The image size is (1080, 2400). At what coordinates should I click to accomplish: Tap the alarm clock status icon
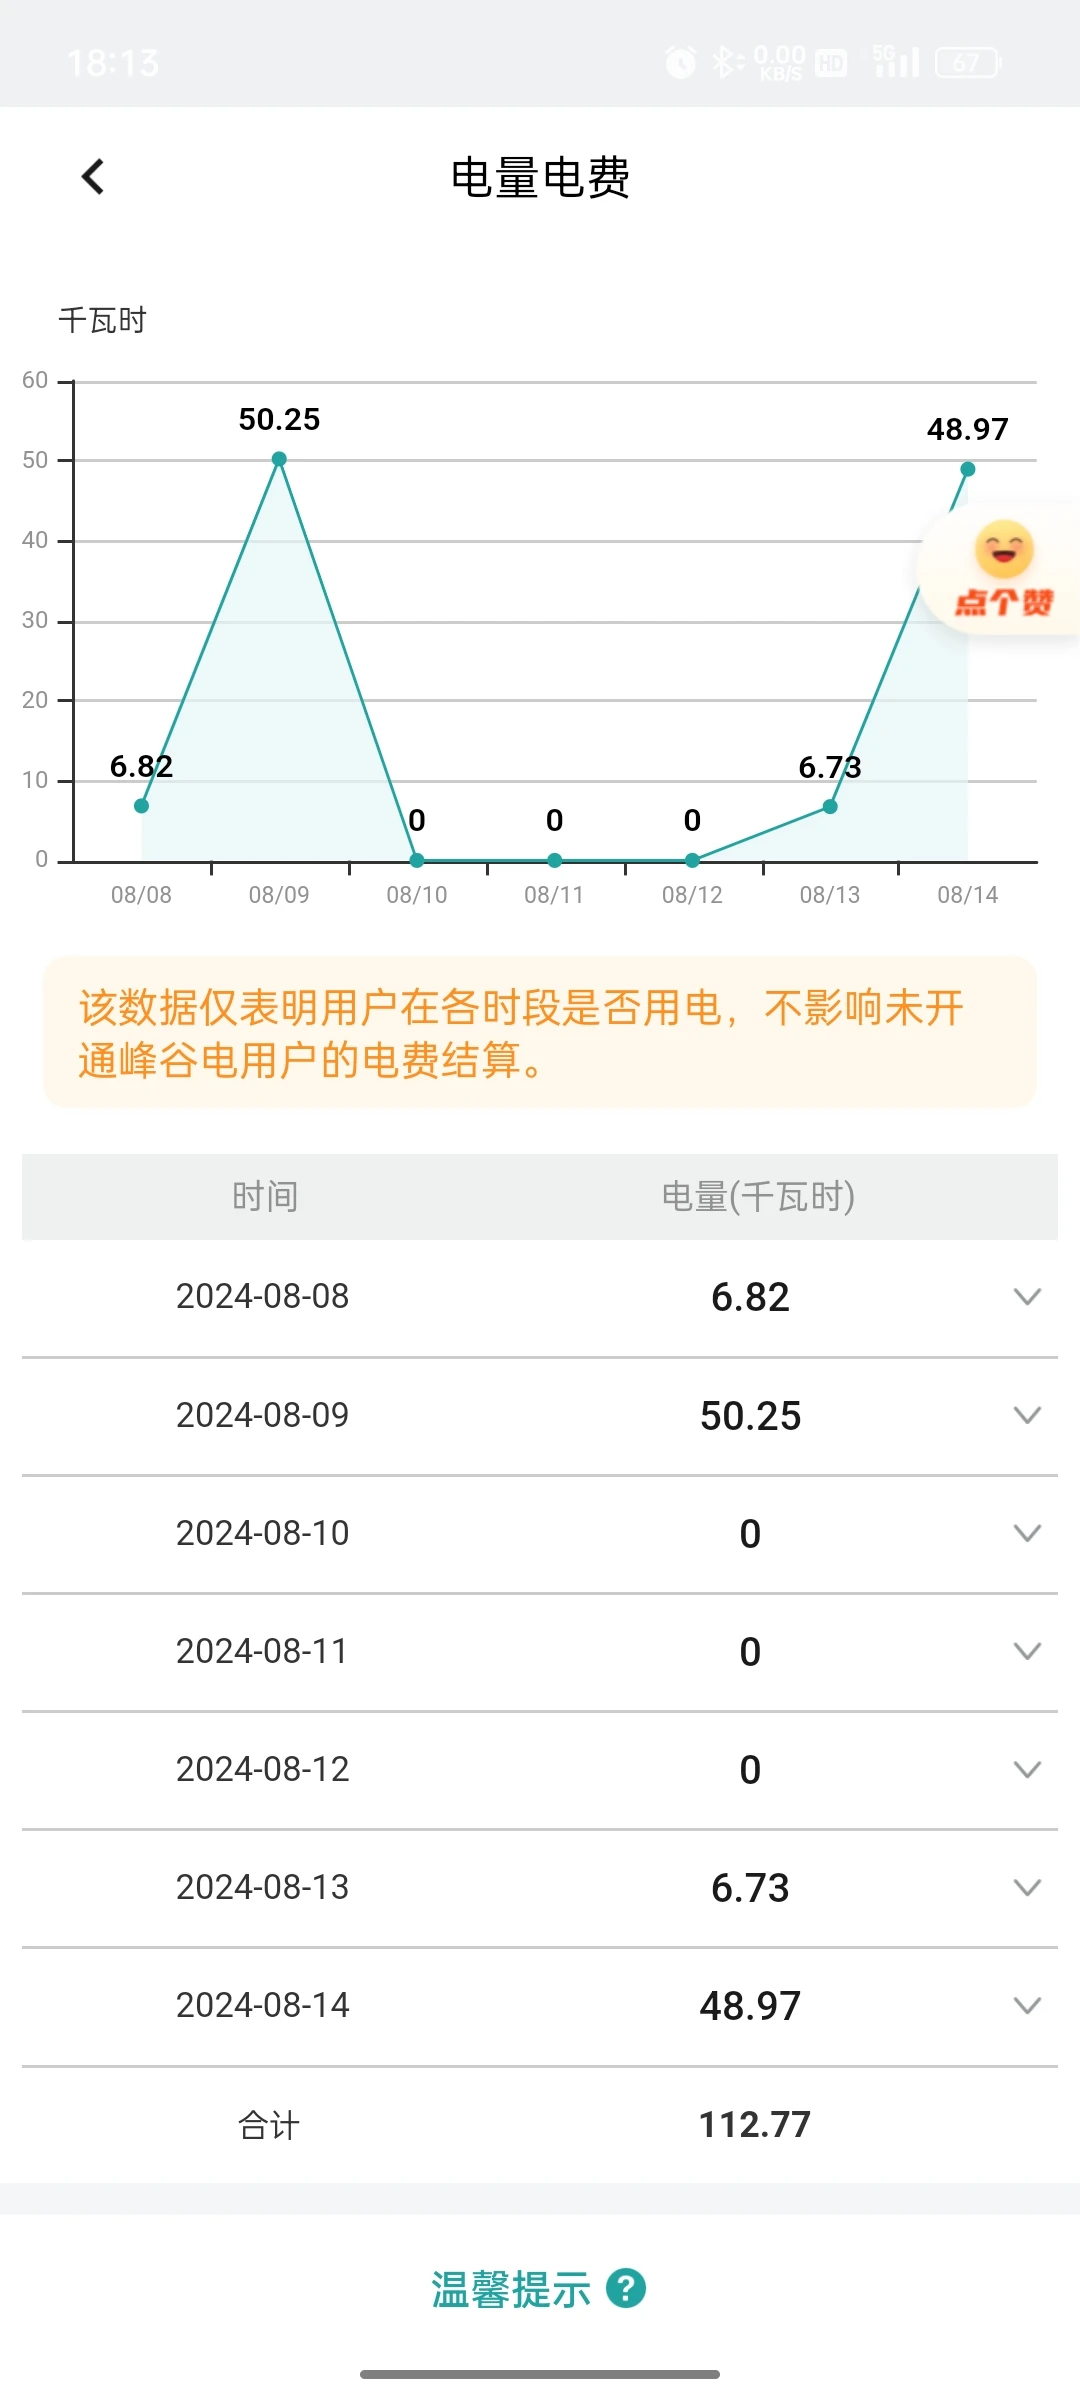(681, 63)
